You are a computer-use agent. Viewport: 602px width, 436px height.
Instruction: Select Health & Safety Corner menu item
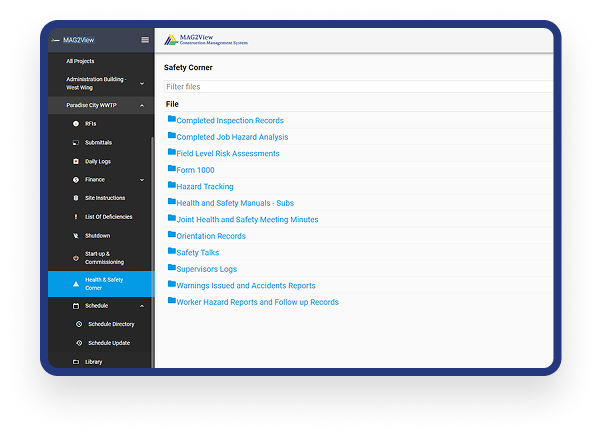point(103,284)
